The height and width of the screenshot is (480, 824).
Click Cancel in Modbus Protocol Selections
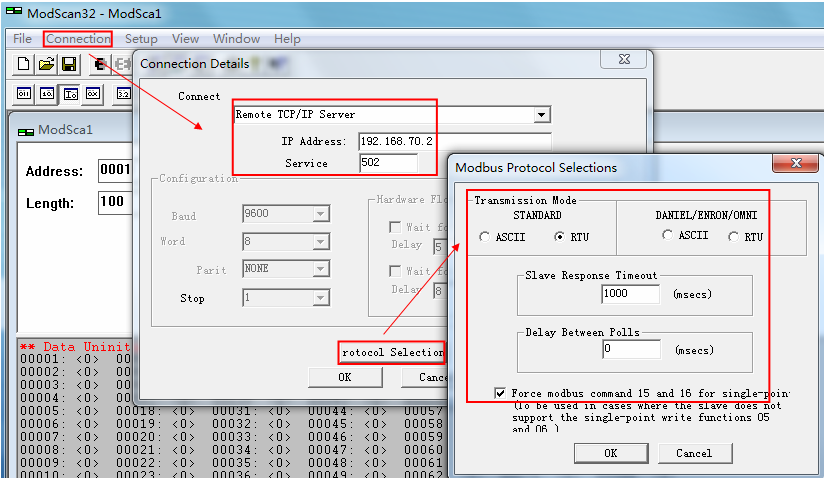(x=694, y=453)
